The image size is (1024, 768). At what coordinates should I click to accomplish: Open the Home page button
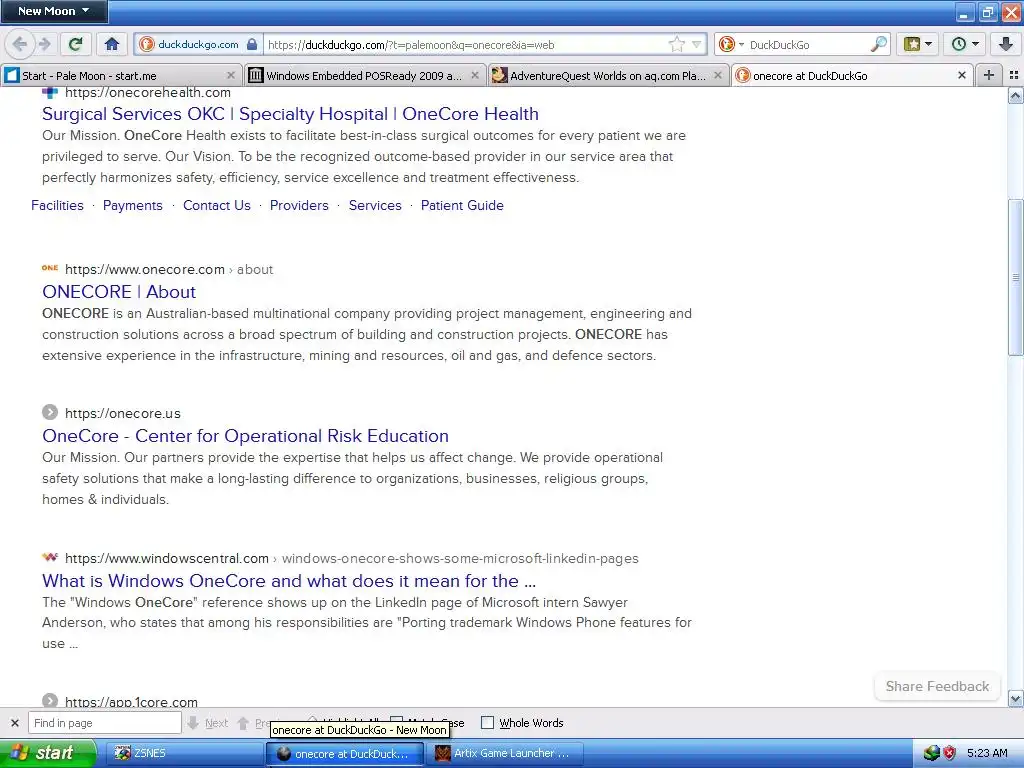point(112,44)
